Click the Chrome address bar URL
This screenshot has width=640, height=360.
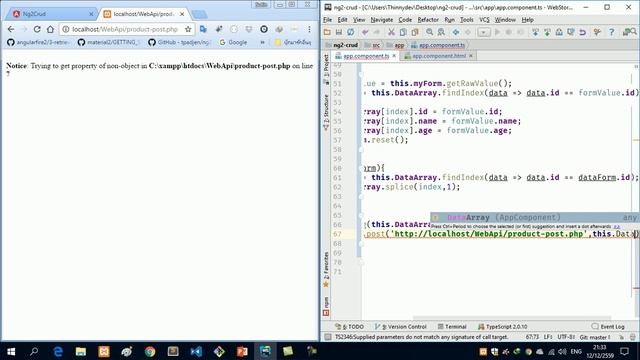point(125,29)
